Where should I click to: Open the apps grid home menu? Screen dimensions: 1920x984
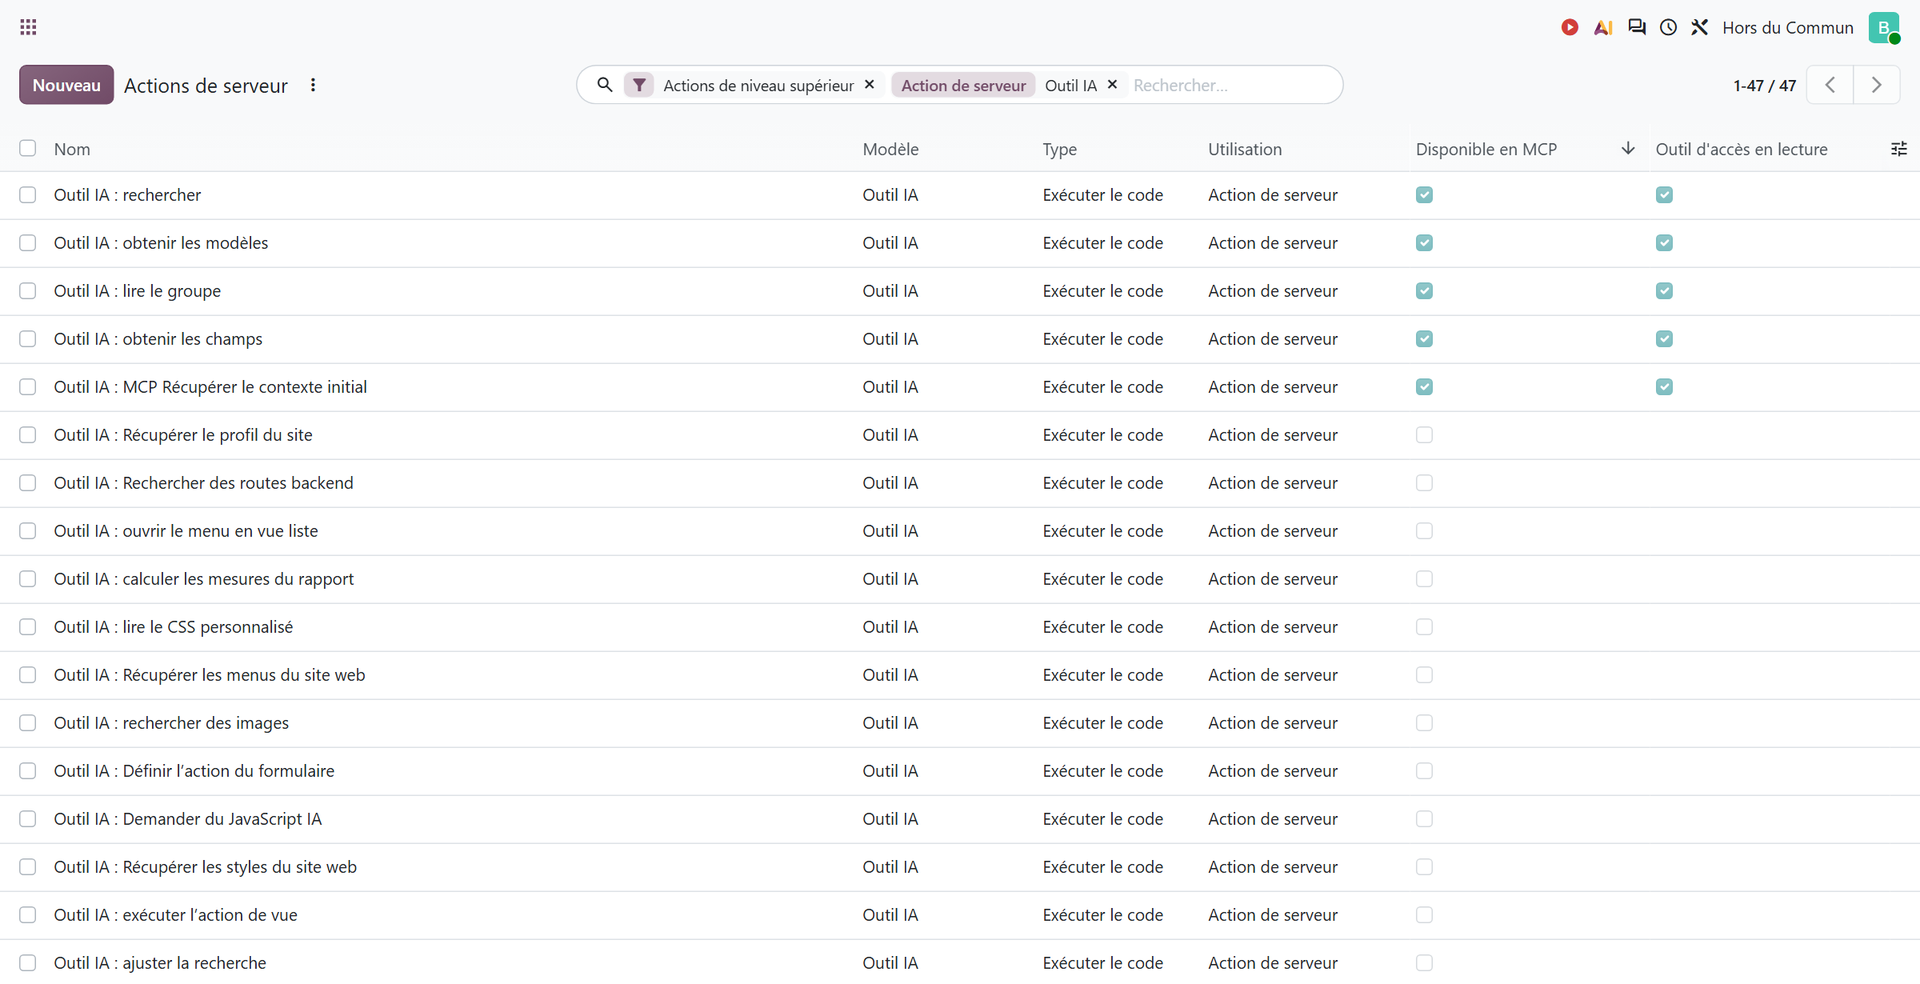point(28,27)
